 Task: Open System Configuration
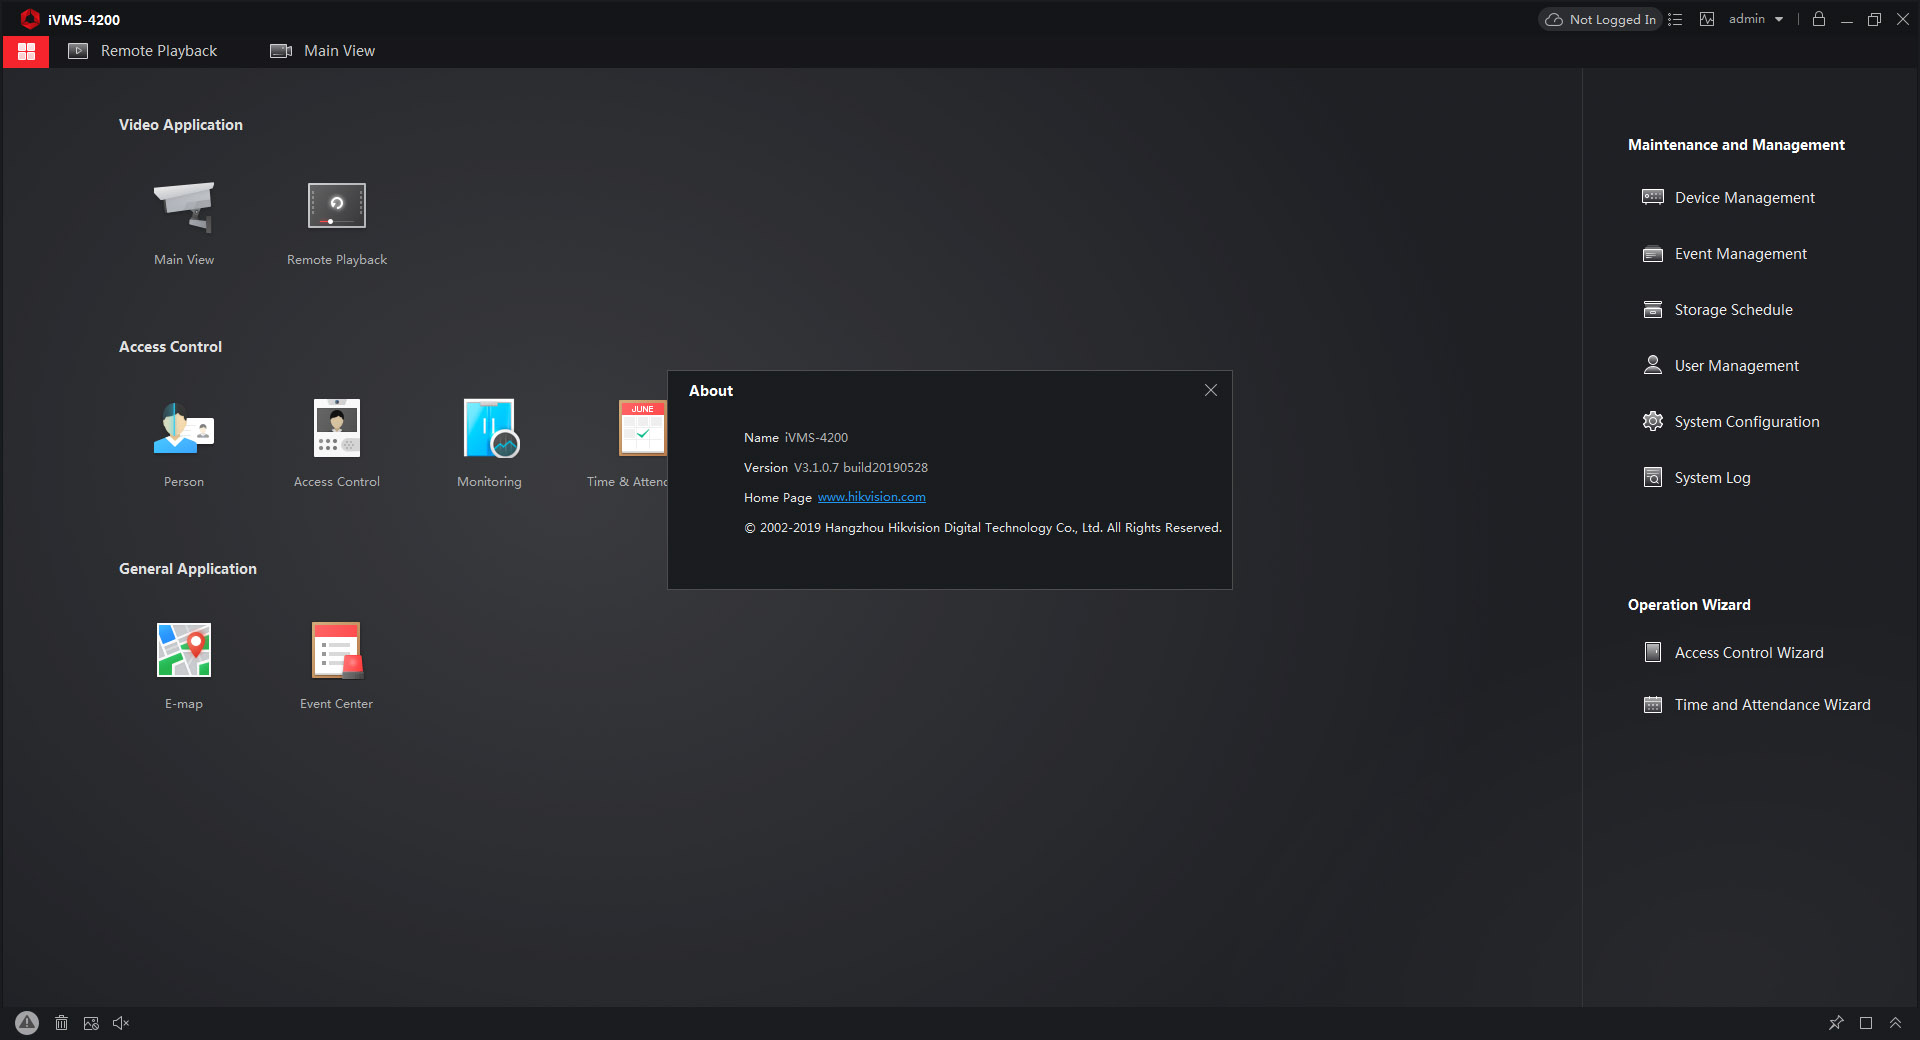pos(1730,422)
